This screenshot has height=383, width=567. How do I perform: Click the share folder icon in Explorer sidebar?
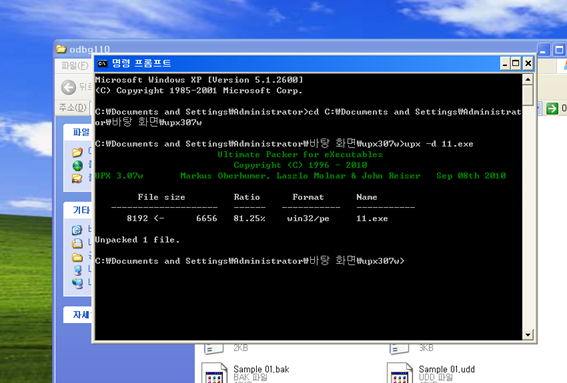[77, 178]
